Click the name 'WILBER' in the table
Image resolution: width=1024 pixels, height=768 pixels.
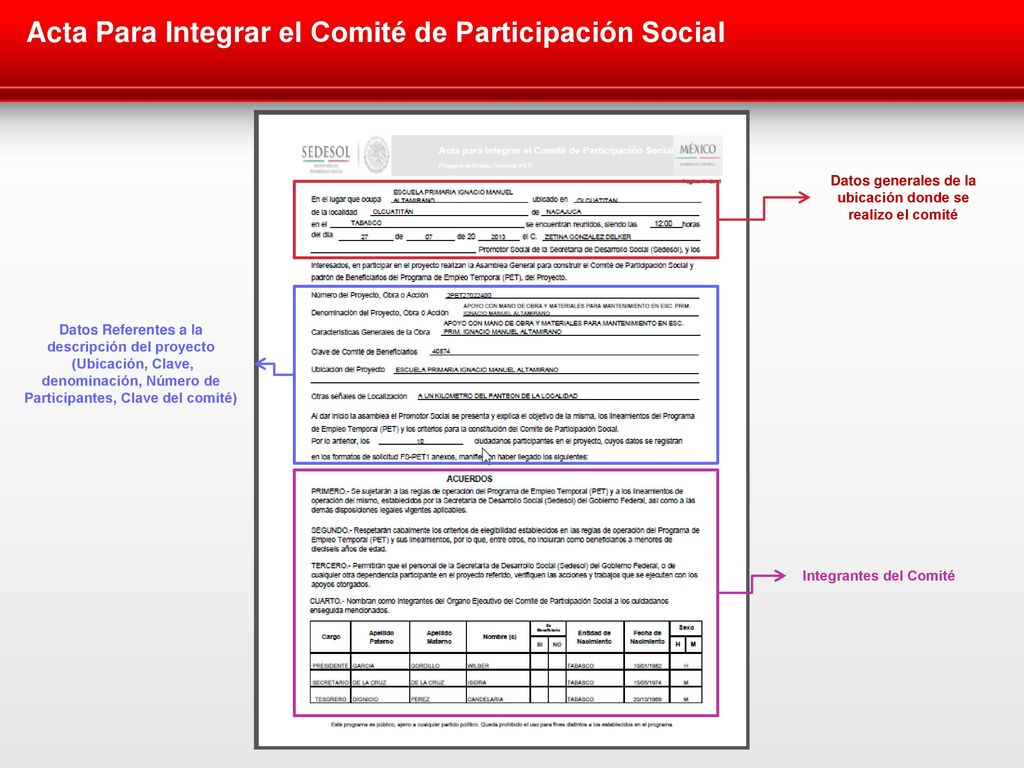pos(479,665)
